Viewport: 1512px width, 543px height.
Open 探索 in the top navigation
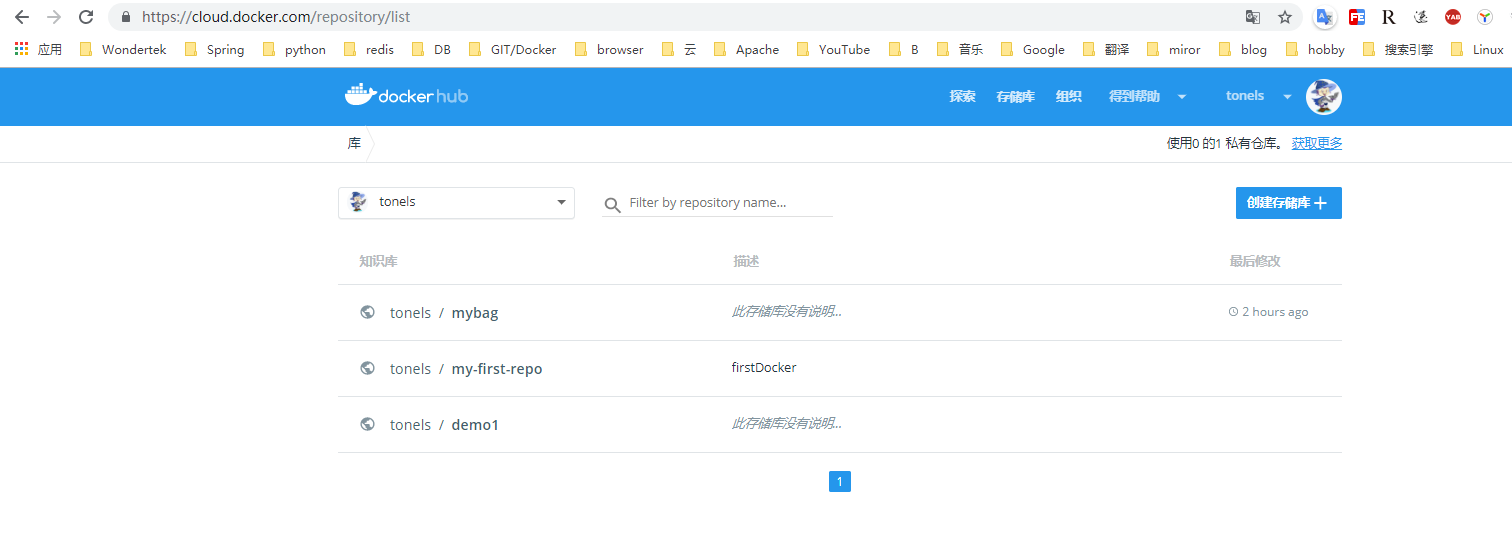tap(962, 96)
